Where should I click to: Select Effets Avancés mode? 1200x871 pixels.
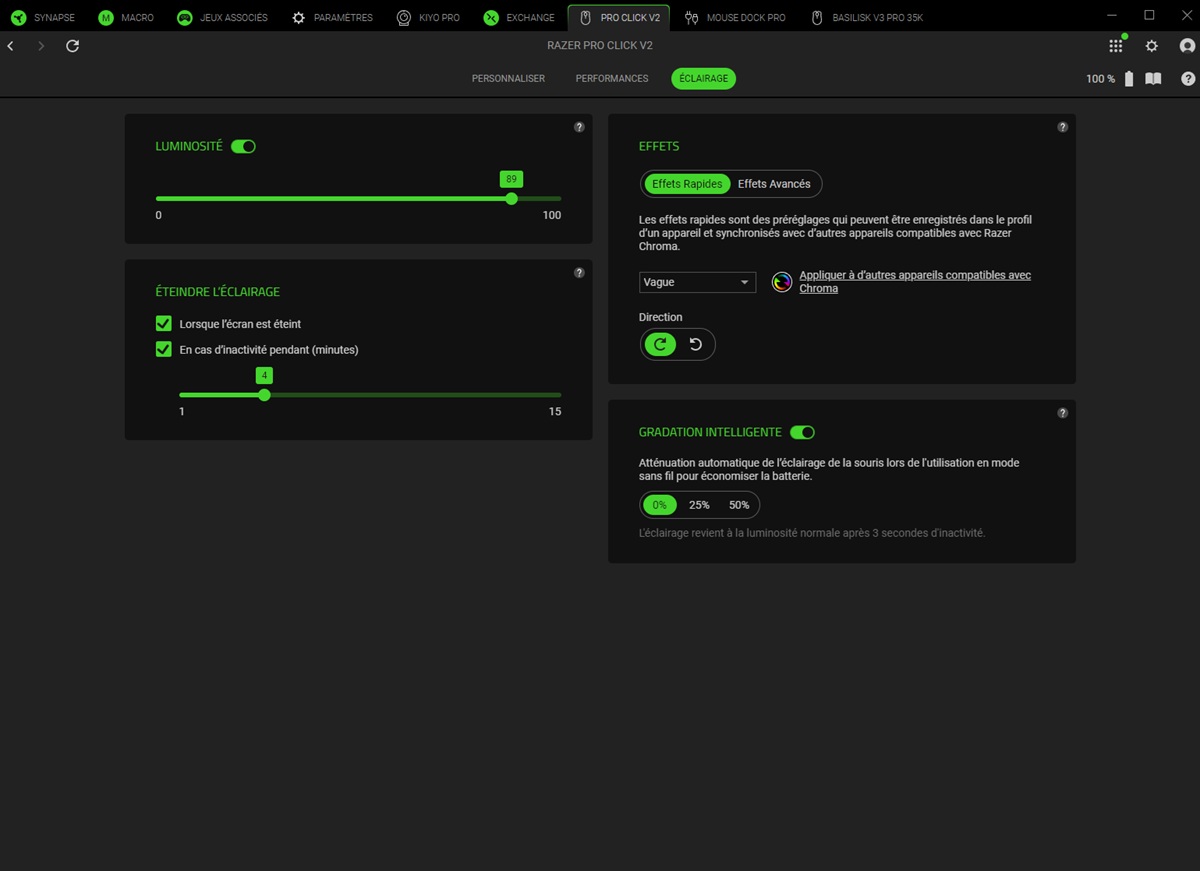(774, 184)
